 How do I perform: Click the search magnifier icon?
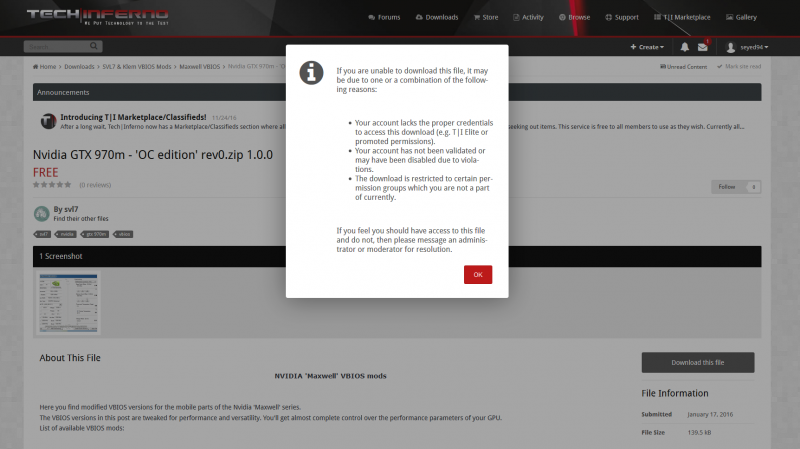coord(94,46)
